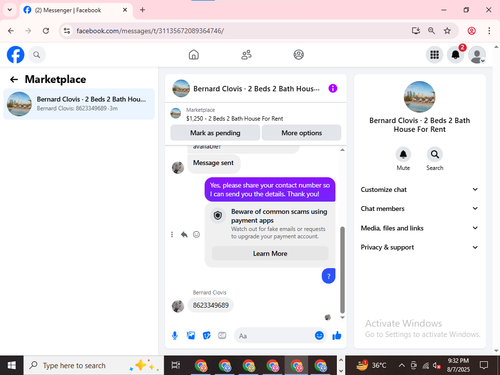This screenshot has width=500, height=375.
Task: Select the Messenger | Facebook tab
Action: 76,10
